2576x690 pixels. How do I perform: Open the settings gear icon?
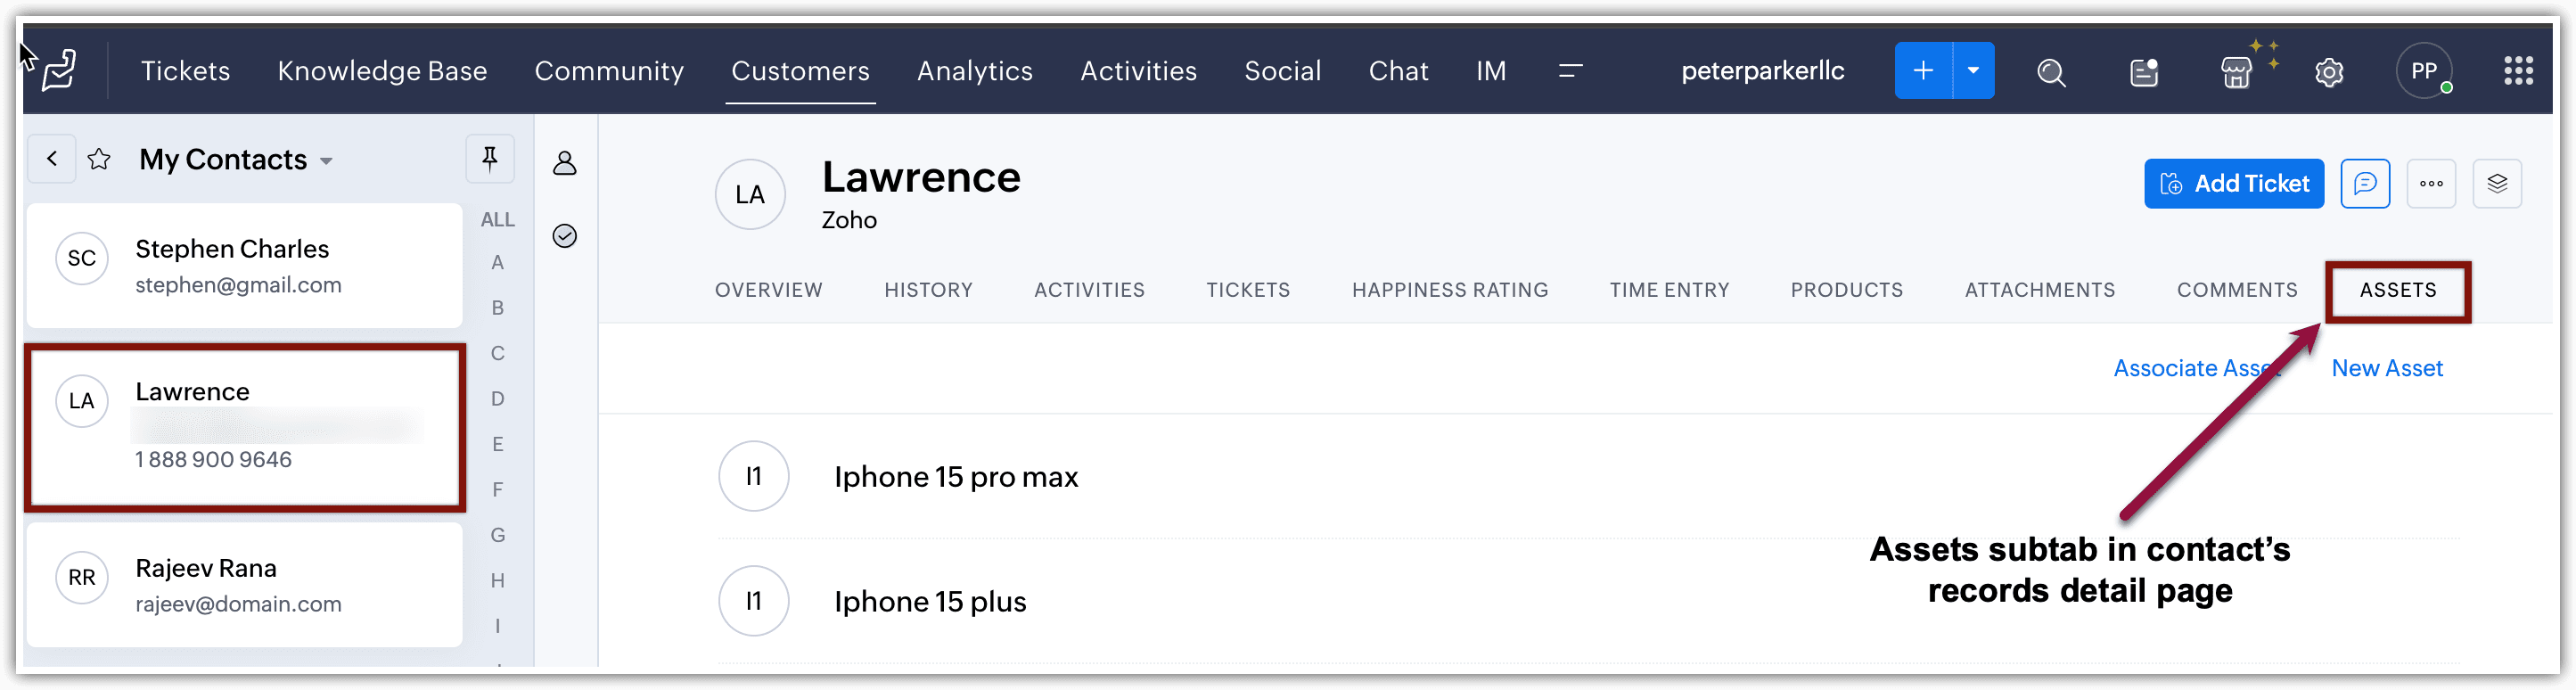(2329, 72)
